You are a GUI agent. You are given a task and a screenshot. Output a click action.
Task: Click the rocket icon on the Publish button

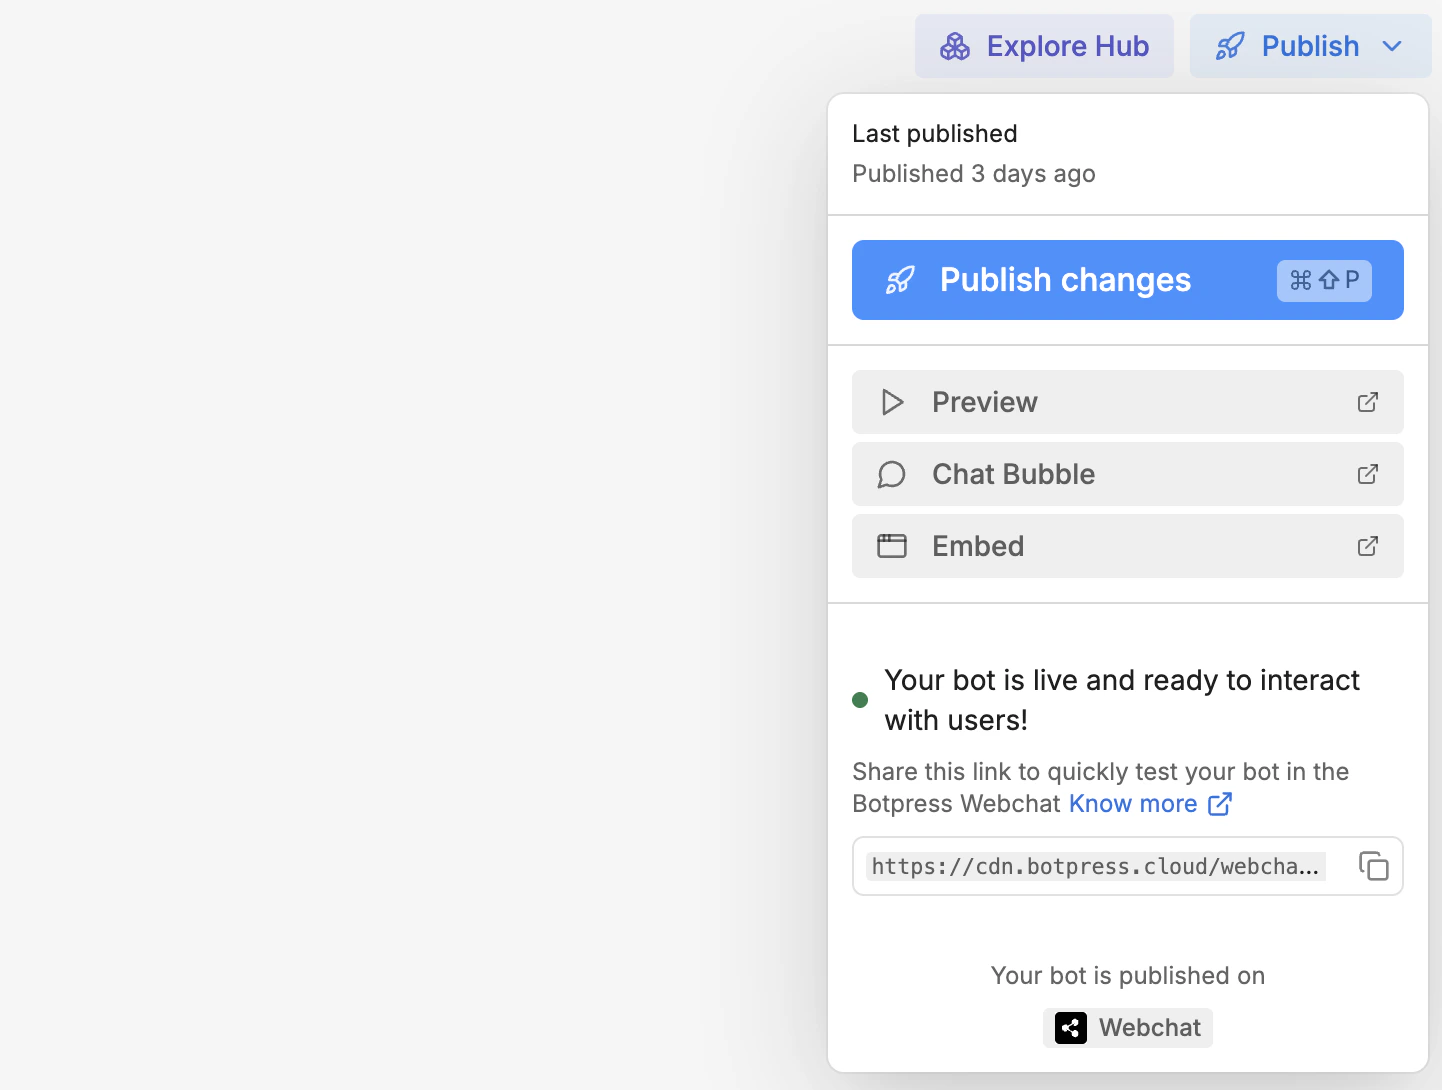(1229, 46)
